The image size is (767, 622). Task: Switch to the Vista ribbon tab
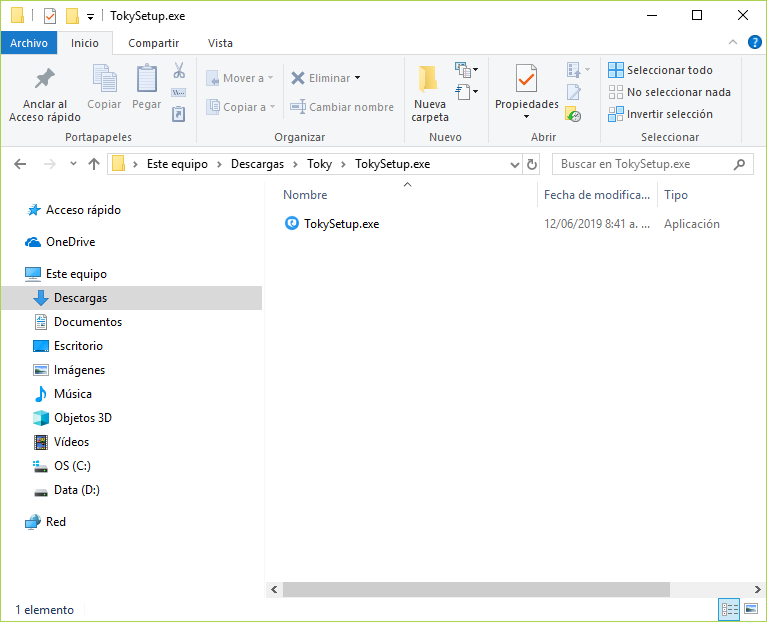click(x=220, y=43)
